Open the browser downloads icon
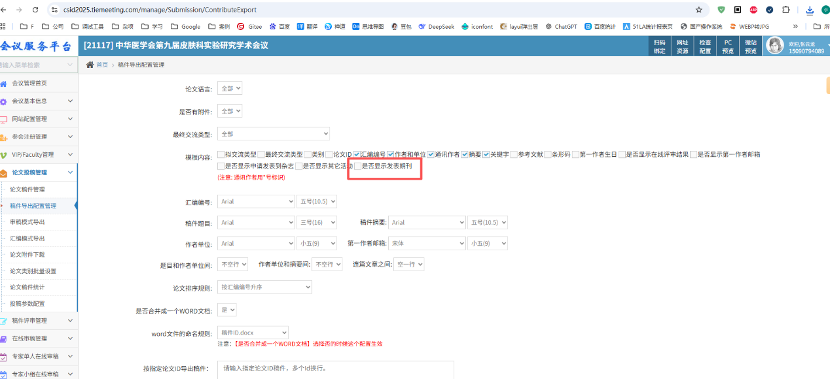The image size is (830, 380). click(809, 10)
